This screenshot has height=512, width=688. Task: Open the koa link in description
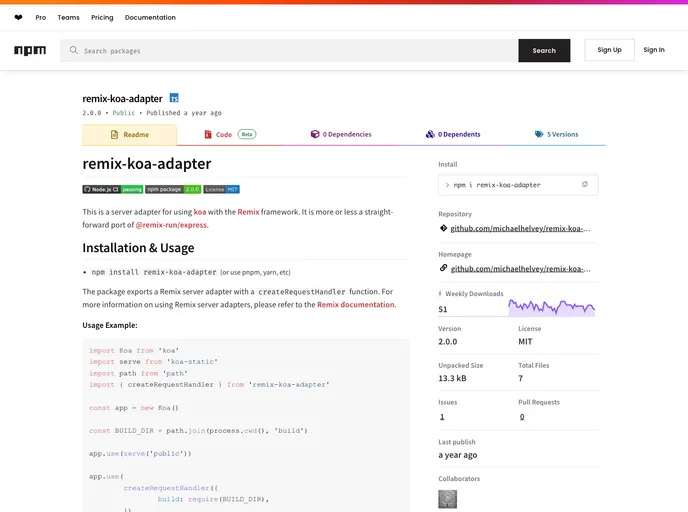tap(200, 212)
